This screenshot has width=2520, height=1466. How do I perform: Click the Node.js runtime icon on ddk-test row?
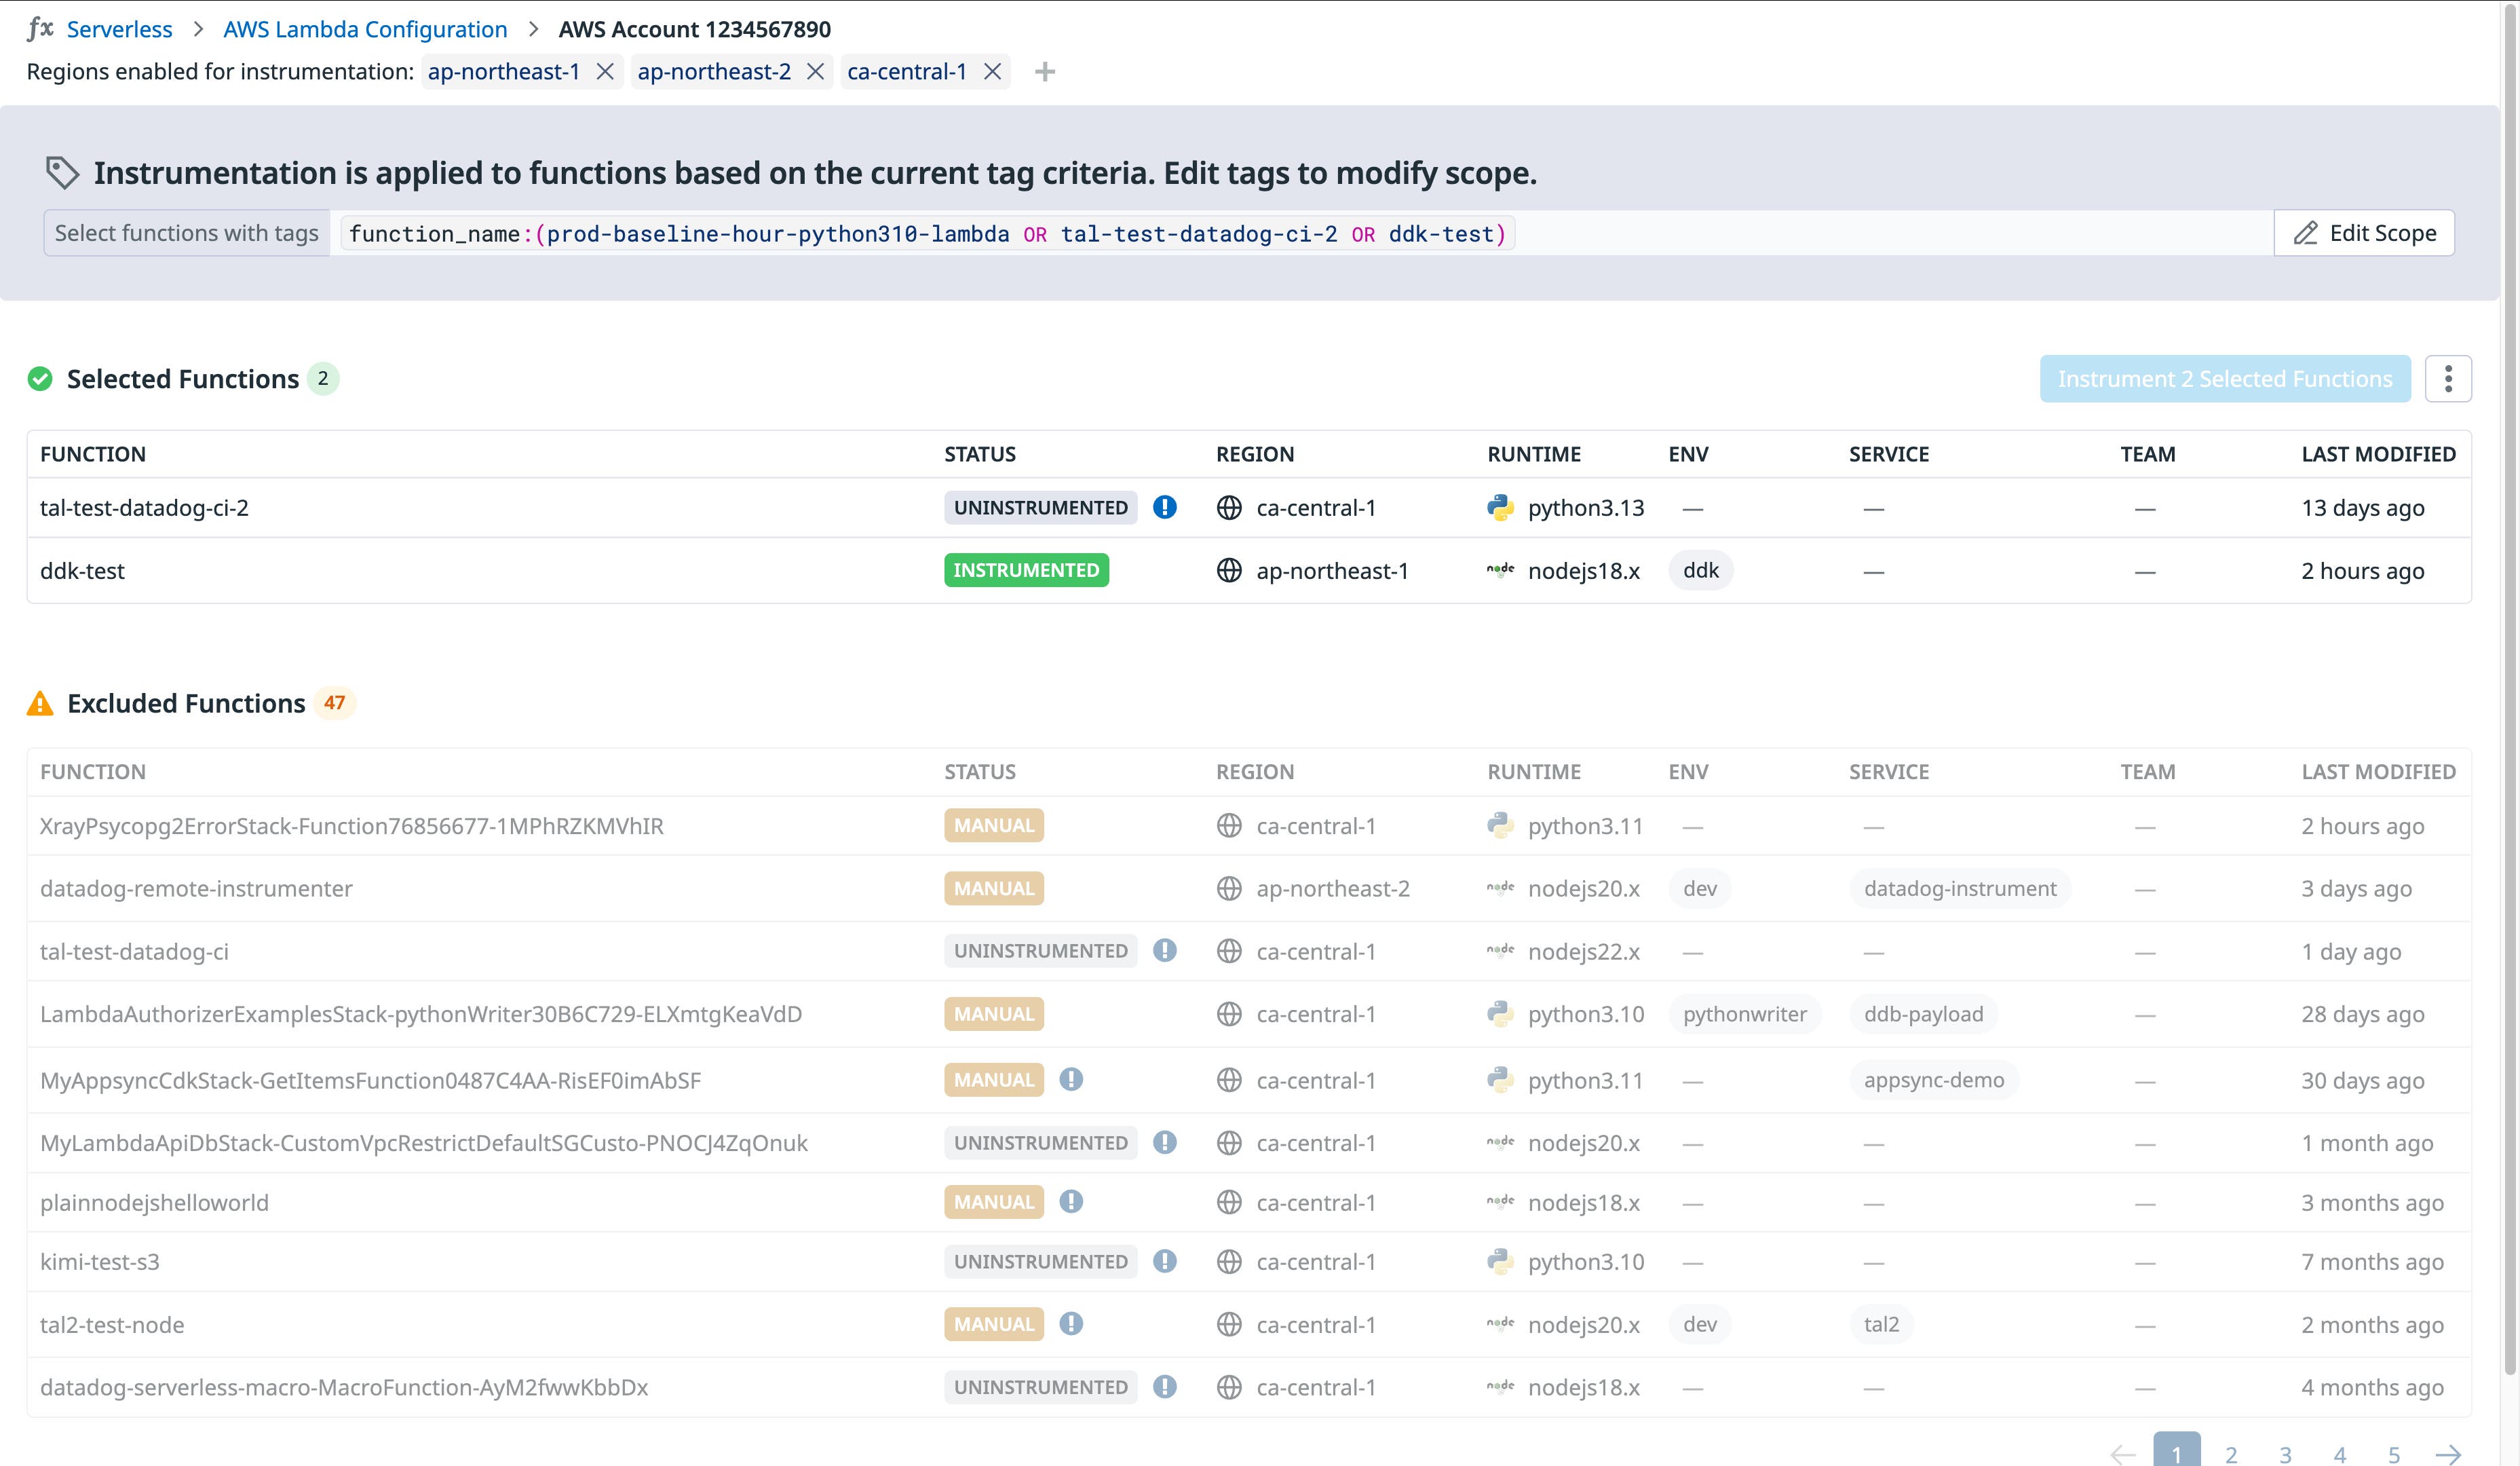click(x=1500, y=568)
